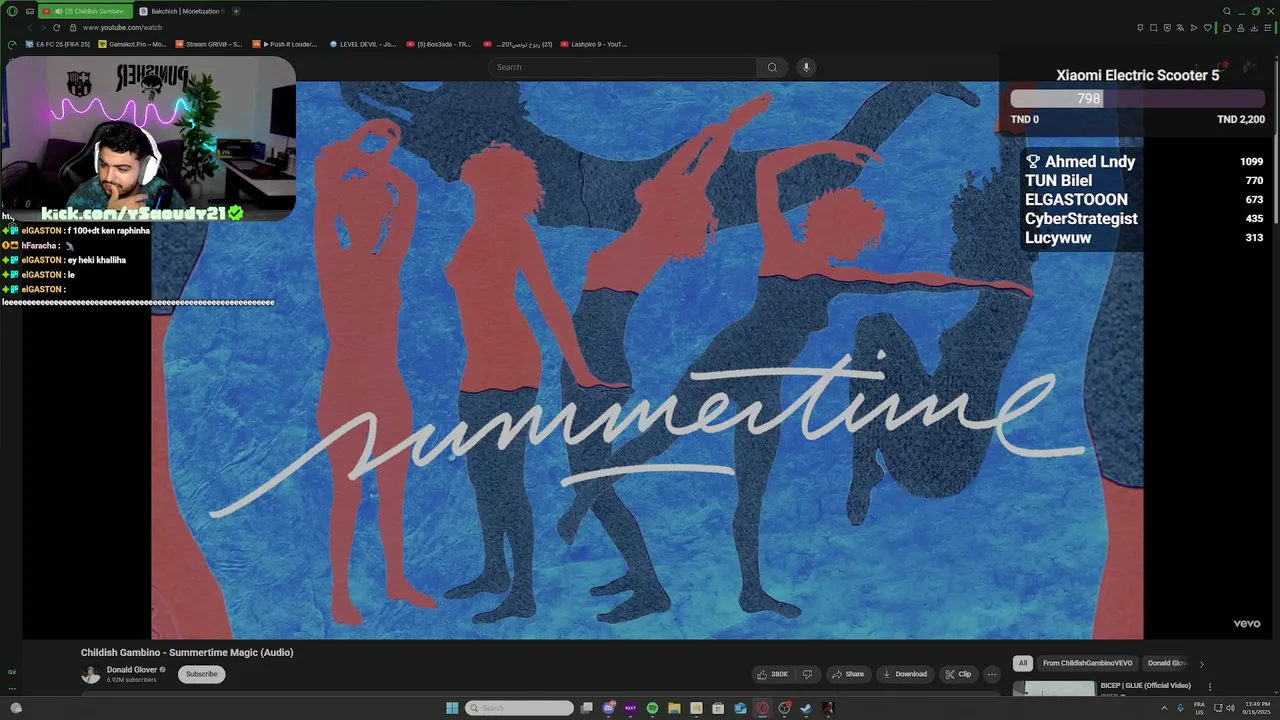Click the Donald Glover channel avatar
The image size is (1280, 720).
coord(91,674)
